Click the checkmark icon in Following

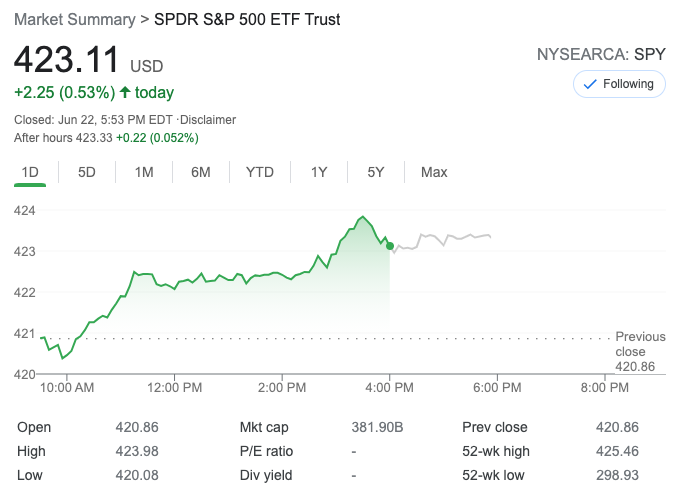589,84
